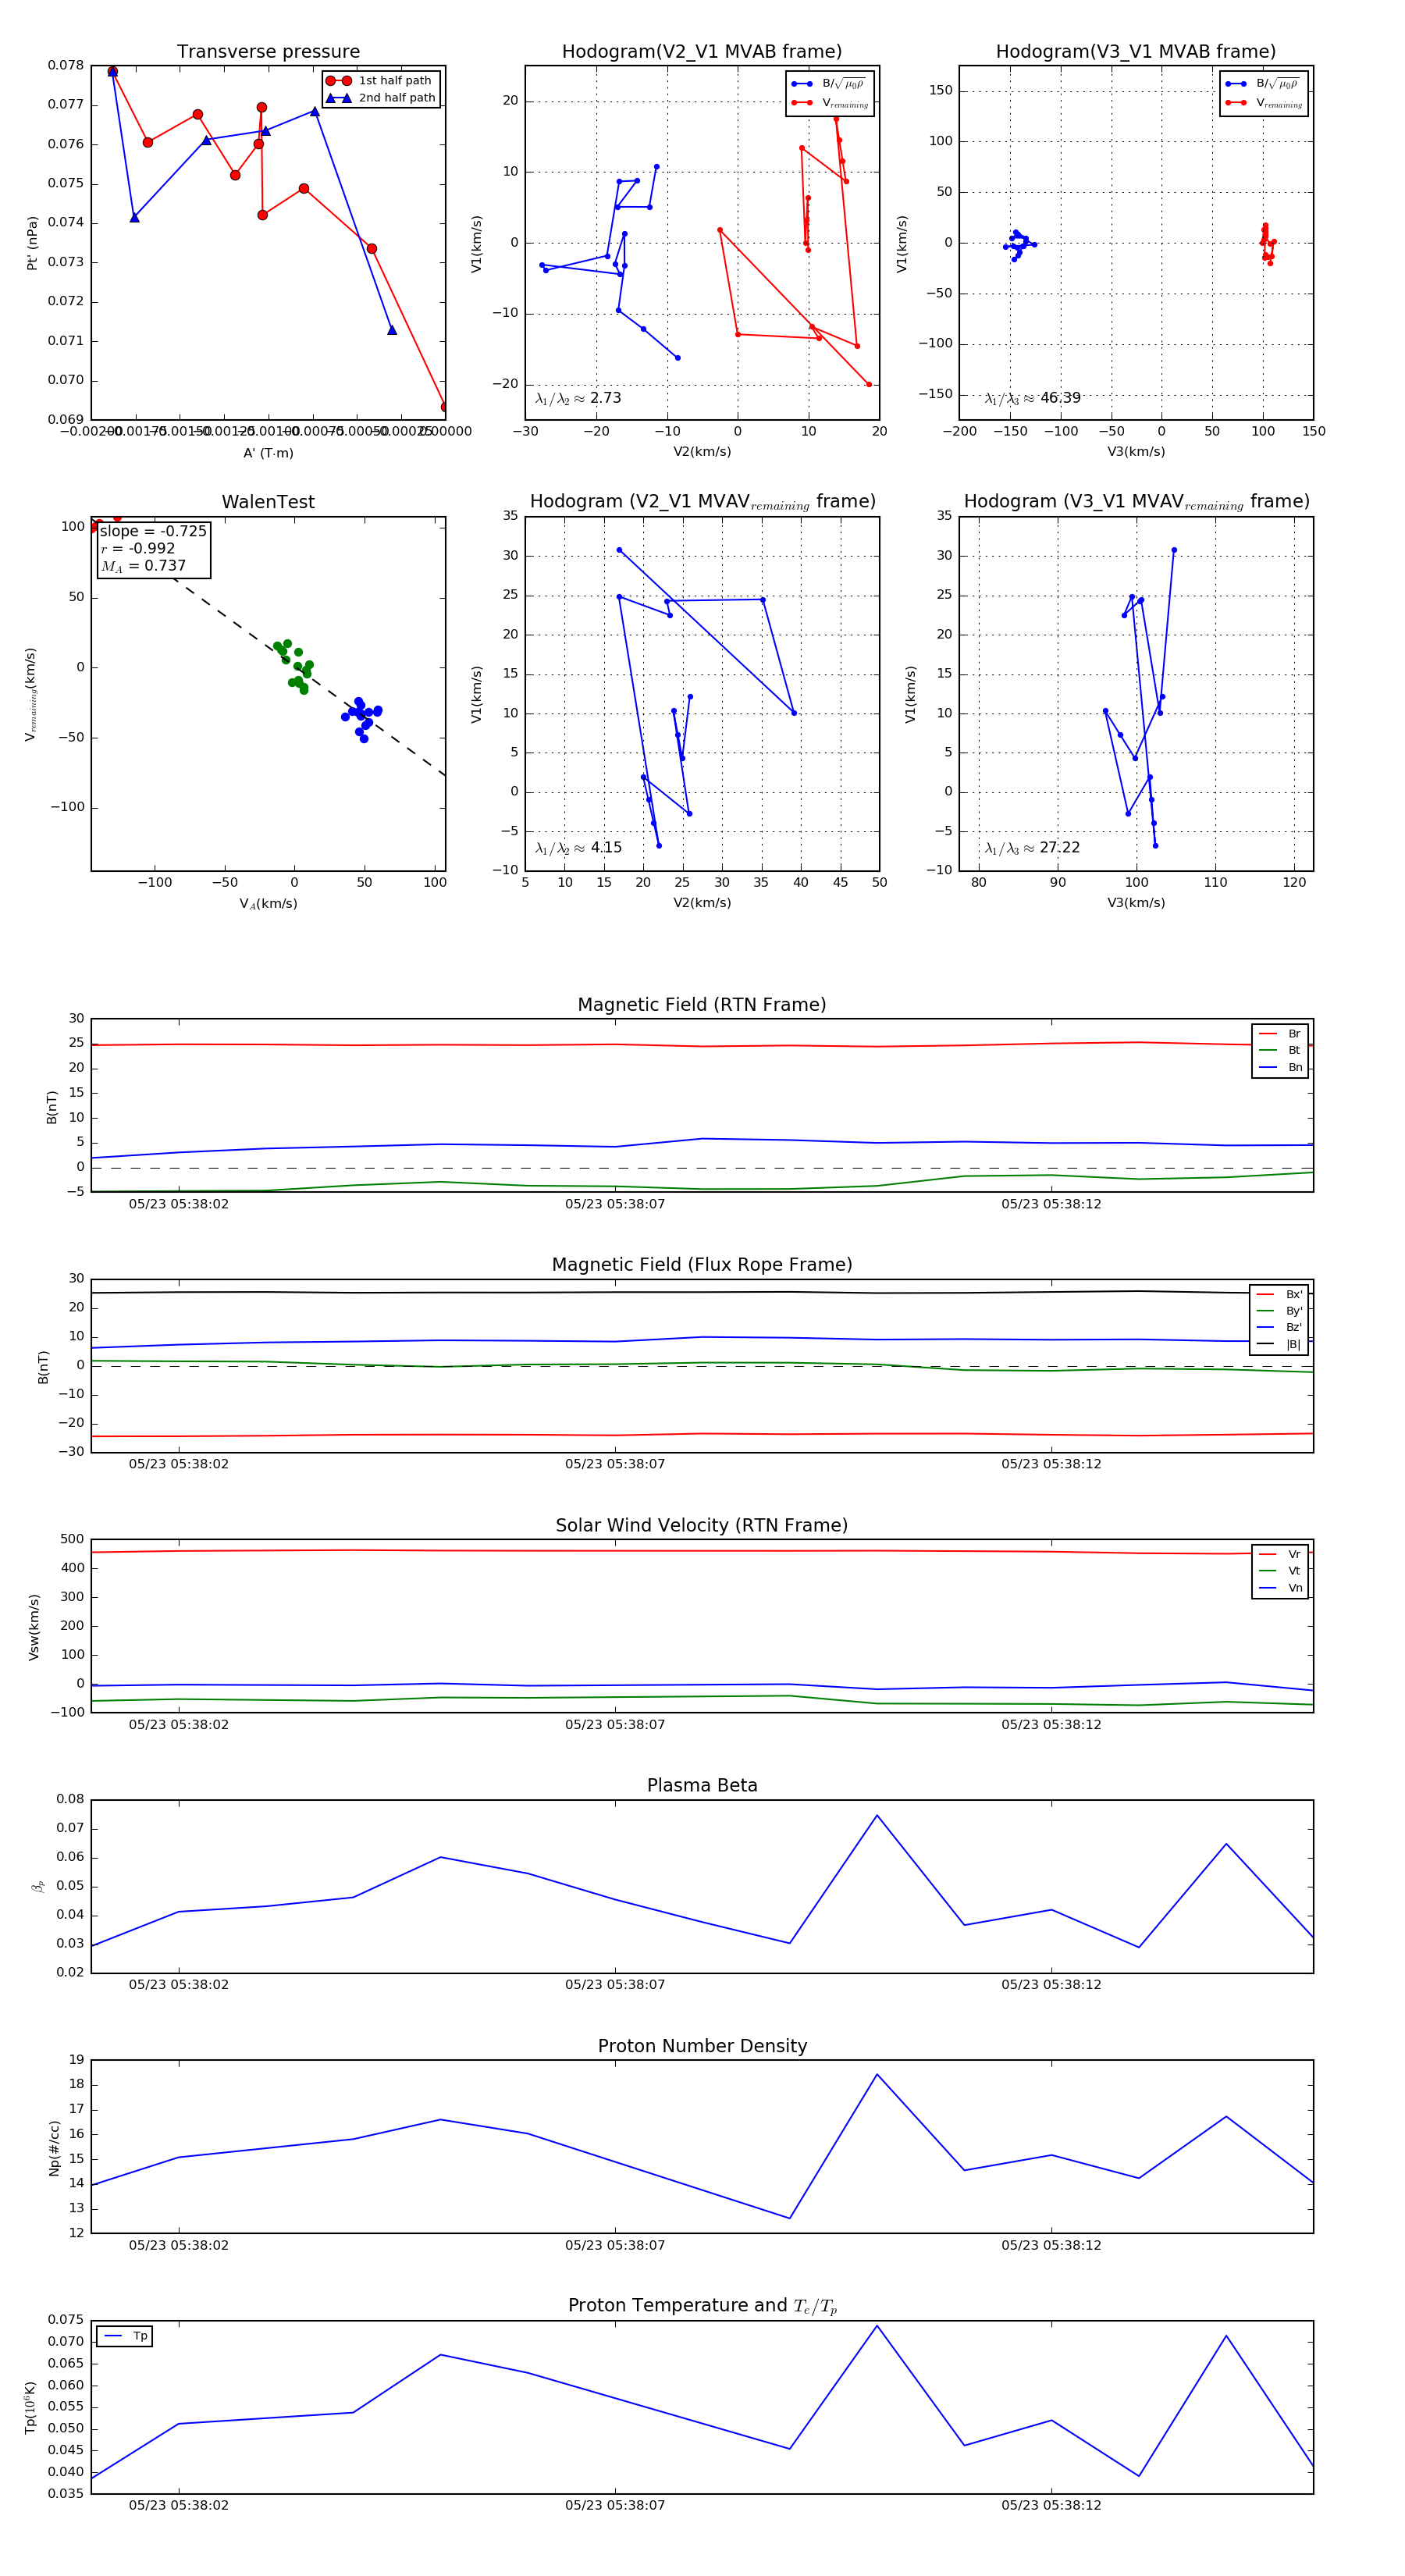This screenshot has height=2576, width=1405.
Task: Click "05/23 05:38:12" under Solar Wind Velocity plot
Action: coord(1051,1724)
